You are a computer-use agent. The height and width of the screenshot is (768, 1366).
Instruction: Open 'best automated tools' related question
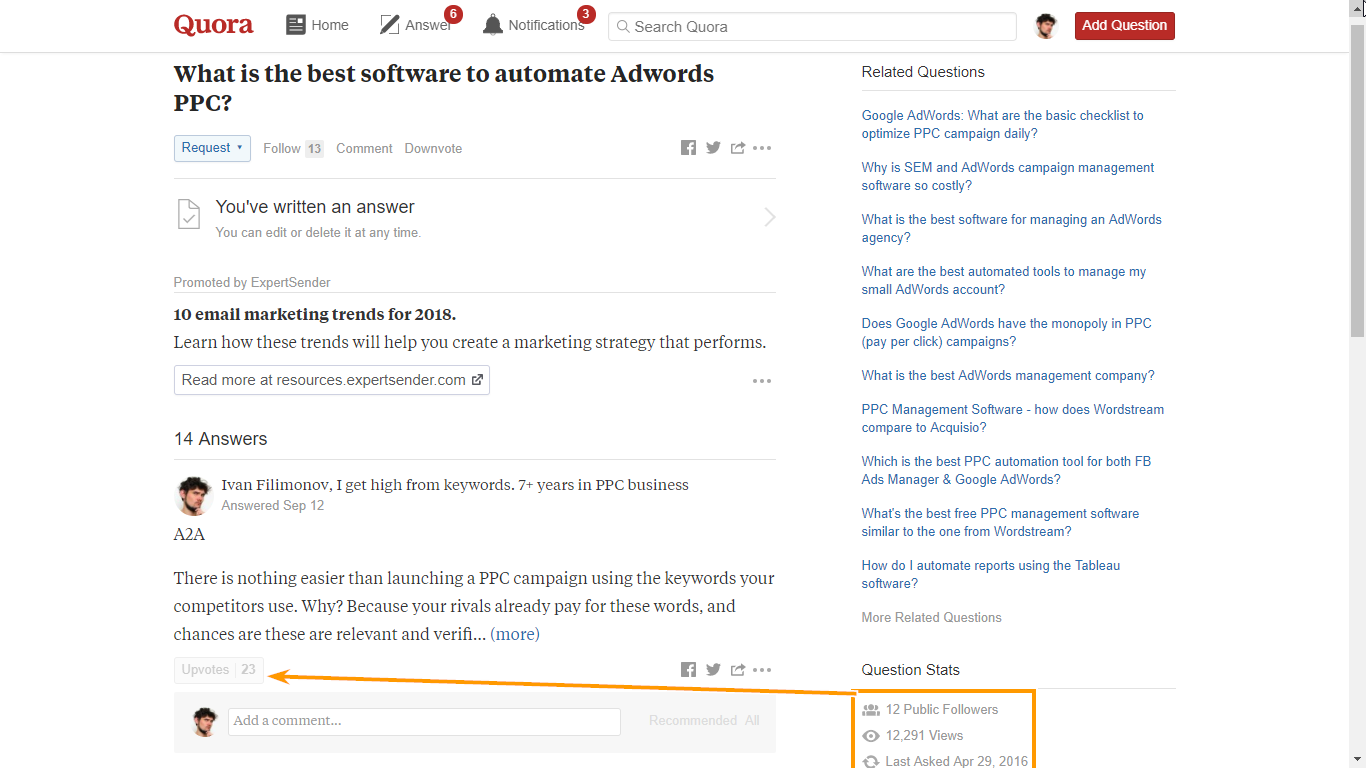(x=1004, y=280)
